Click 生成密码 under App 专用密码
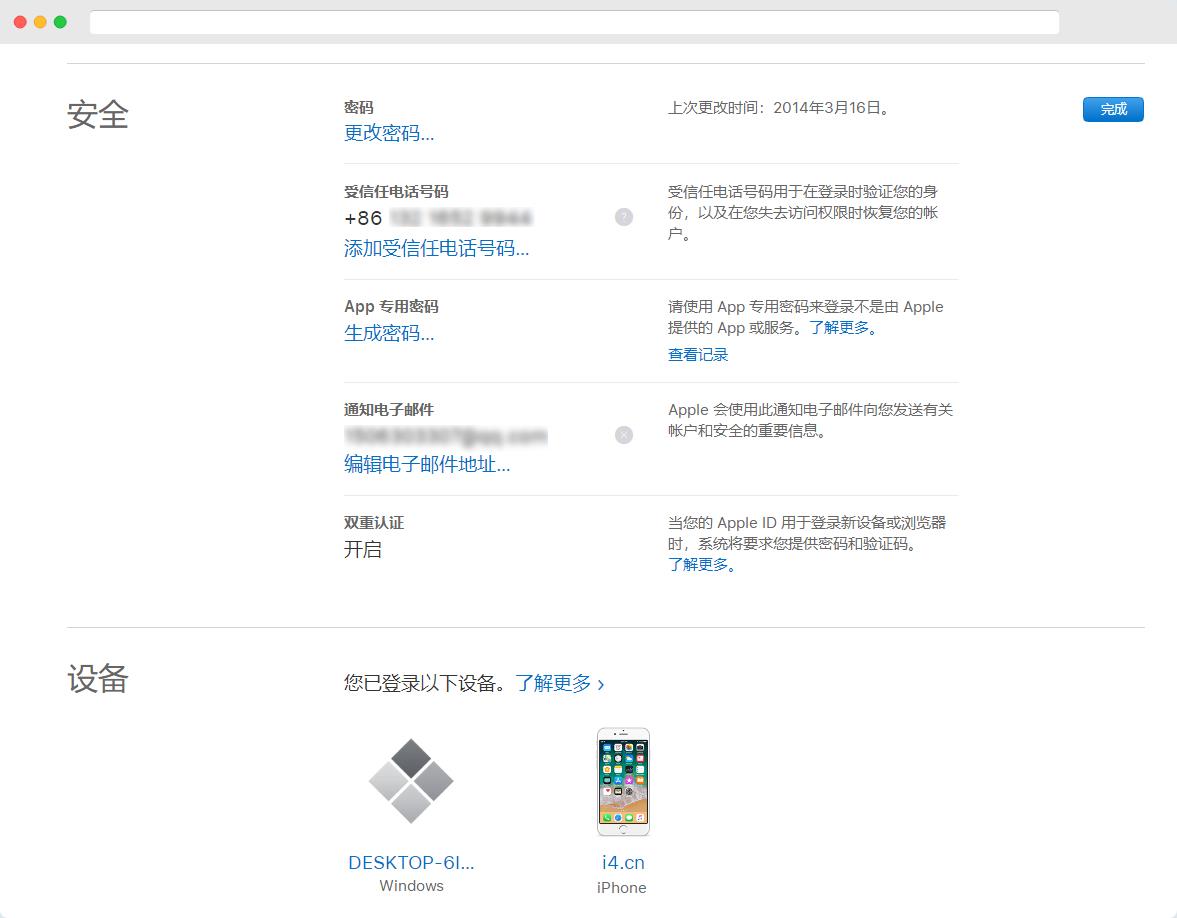Viewport: 1177px width, 918px height. pyautogui.click(x=387, y=333)
